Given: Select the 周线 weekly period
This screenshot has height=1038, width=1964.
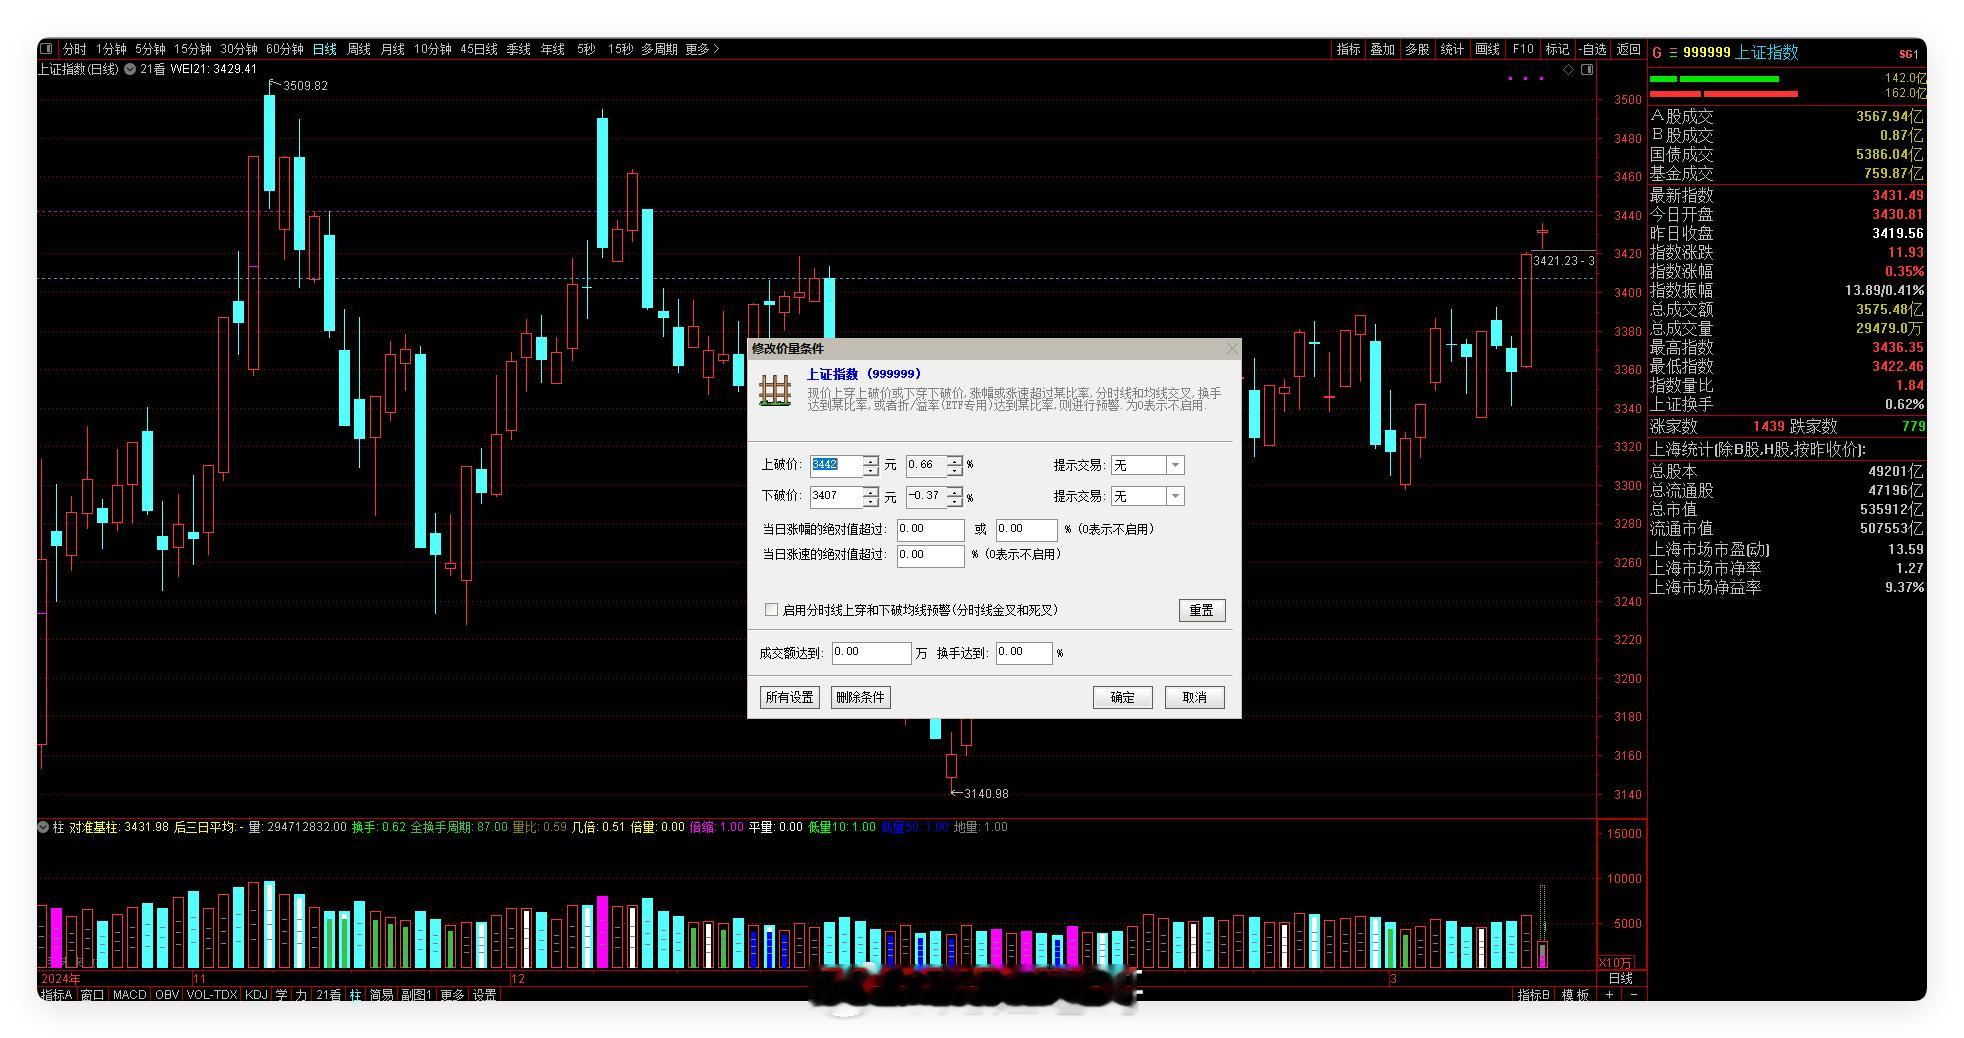Looking at the screenshot, I should click(x=359, y=49).
